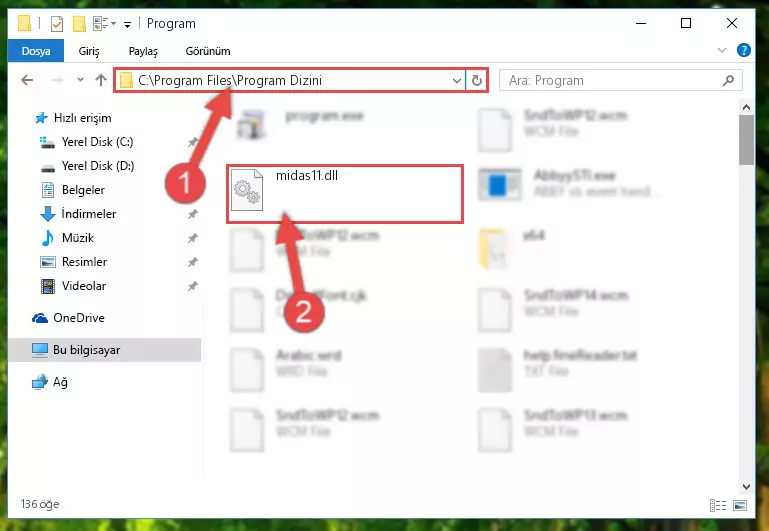
Task: Select the help.fineReader.txt file
Action: pyautogui.click(x=580, y=355)
